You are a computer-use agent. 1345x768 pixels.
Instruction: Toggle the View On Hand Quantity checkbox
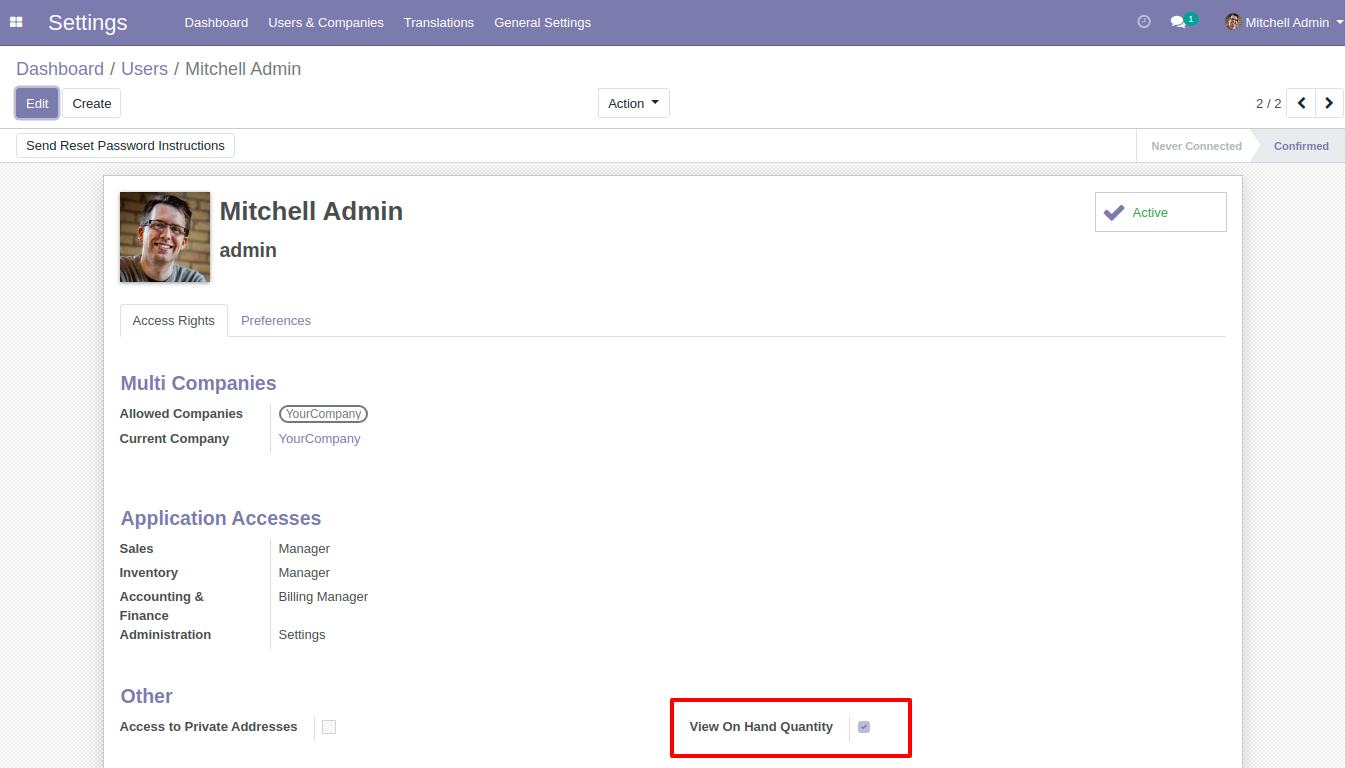point(864,727)
